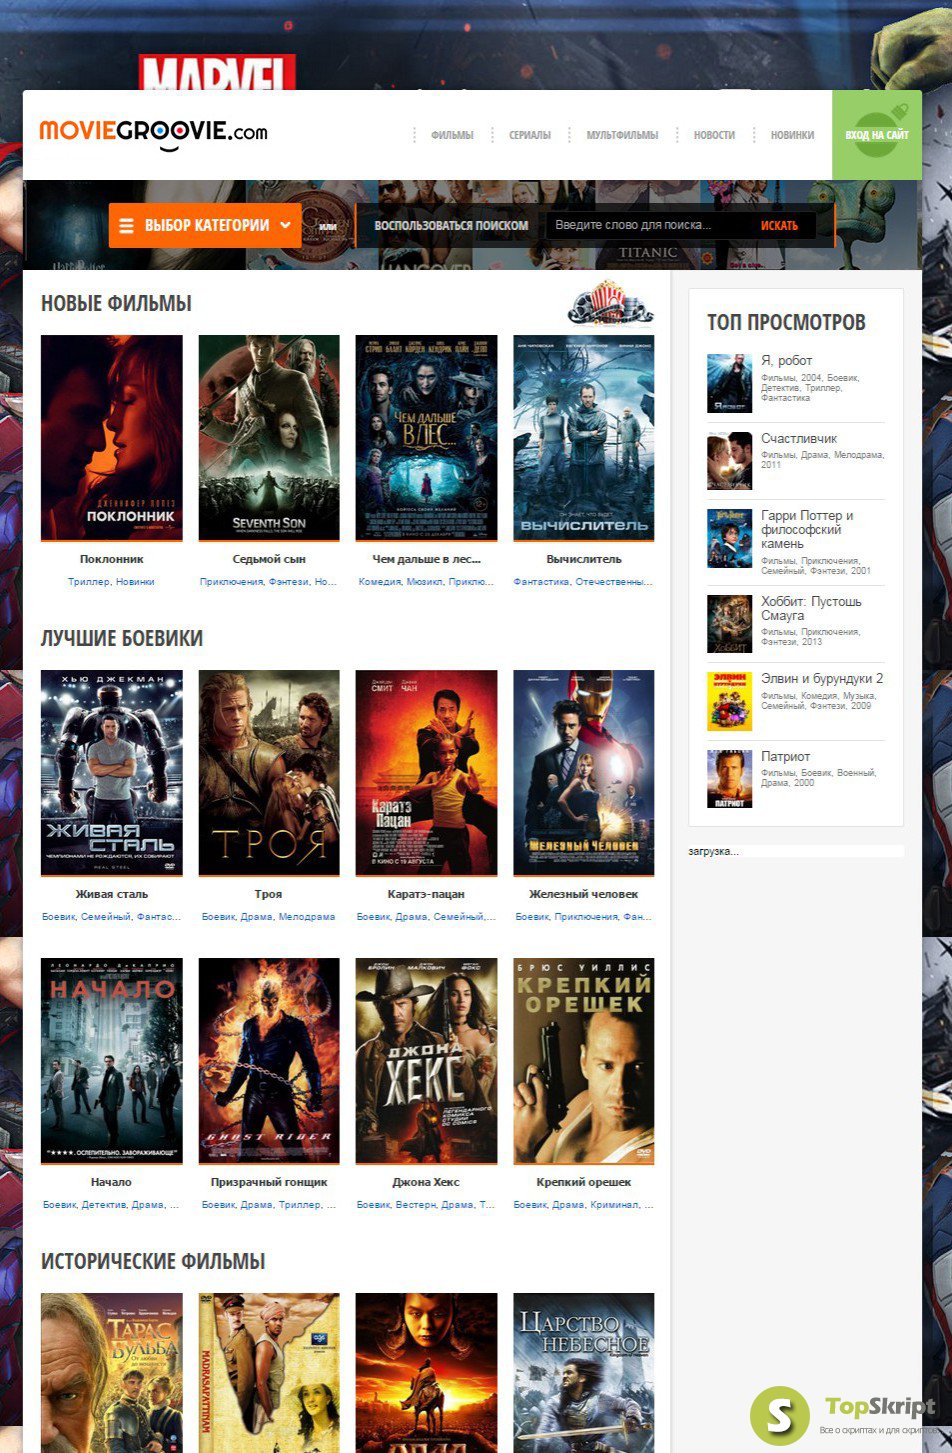Screen dimensions: 952x1453
Task: Click the Вход на сайт login button
Action: [877, 135]
